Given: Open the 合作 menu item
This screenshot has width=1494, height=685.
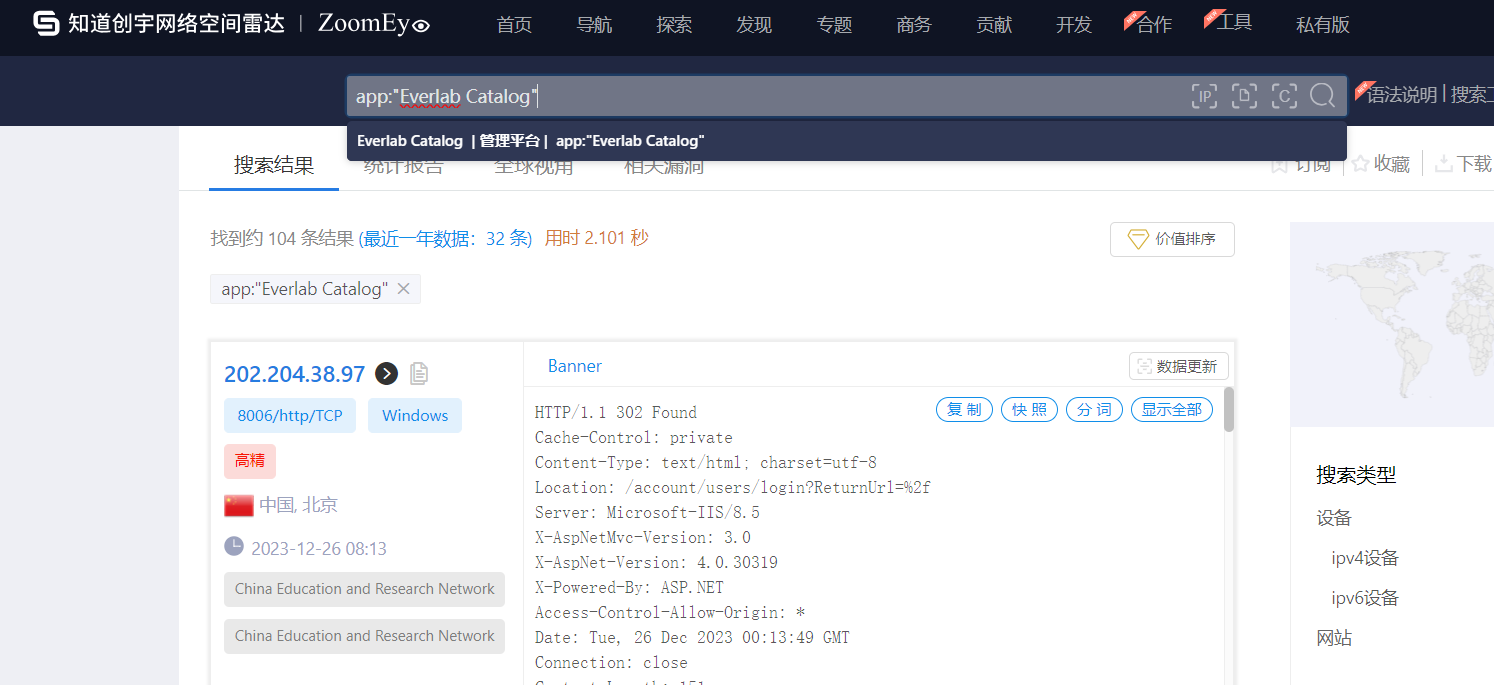Looking at the screenshot, I should 1154,25.
